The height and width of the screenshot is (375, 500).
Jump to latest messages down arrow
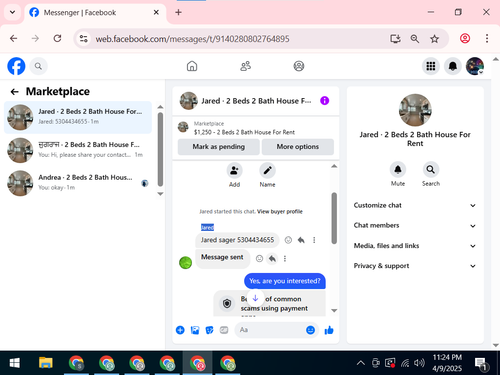(255, 298)
